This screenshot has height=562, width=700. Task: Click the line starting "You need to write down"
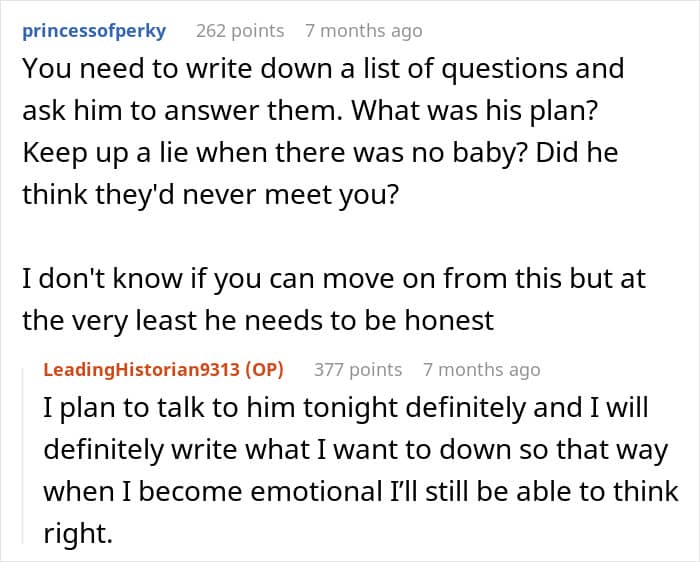322,69
